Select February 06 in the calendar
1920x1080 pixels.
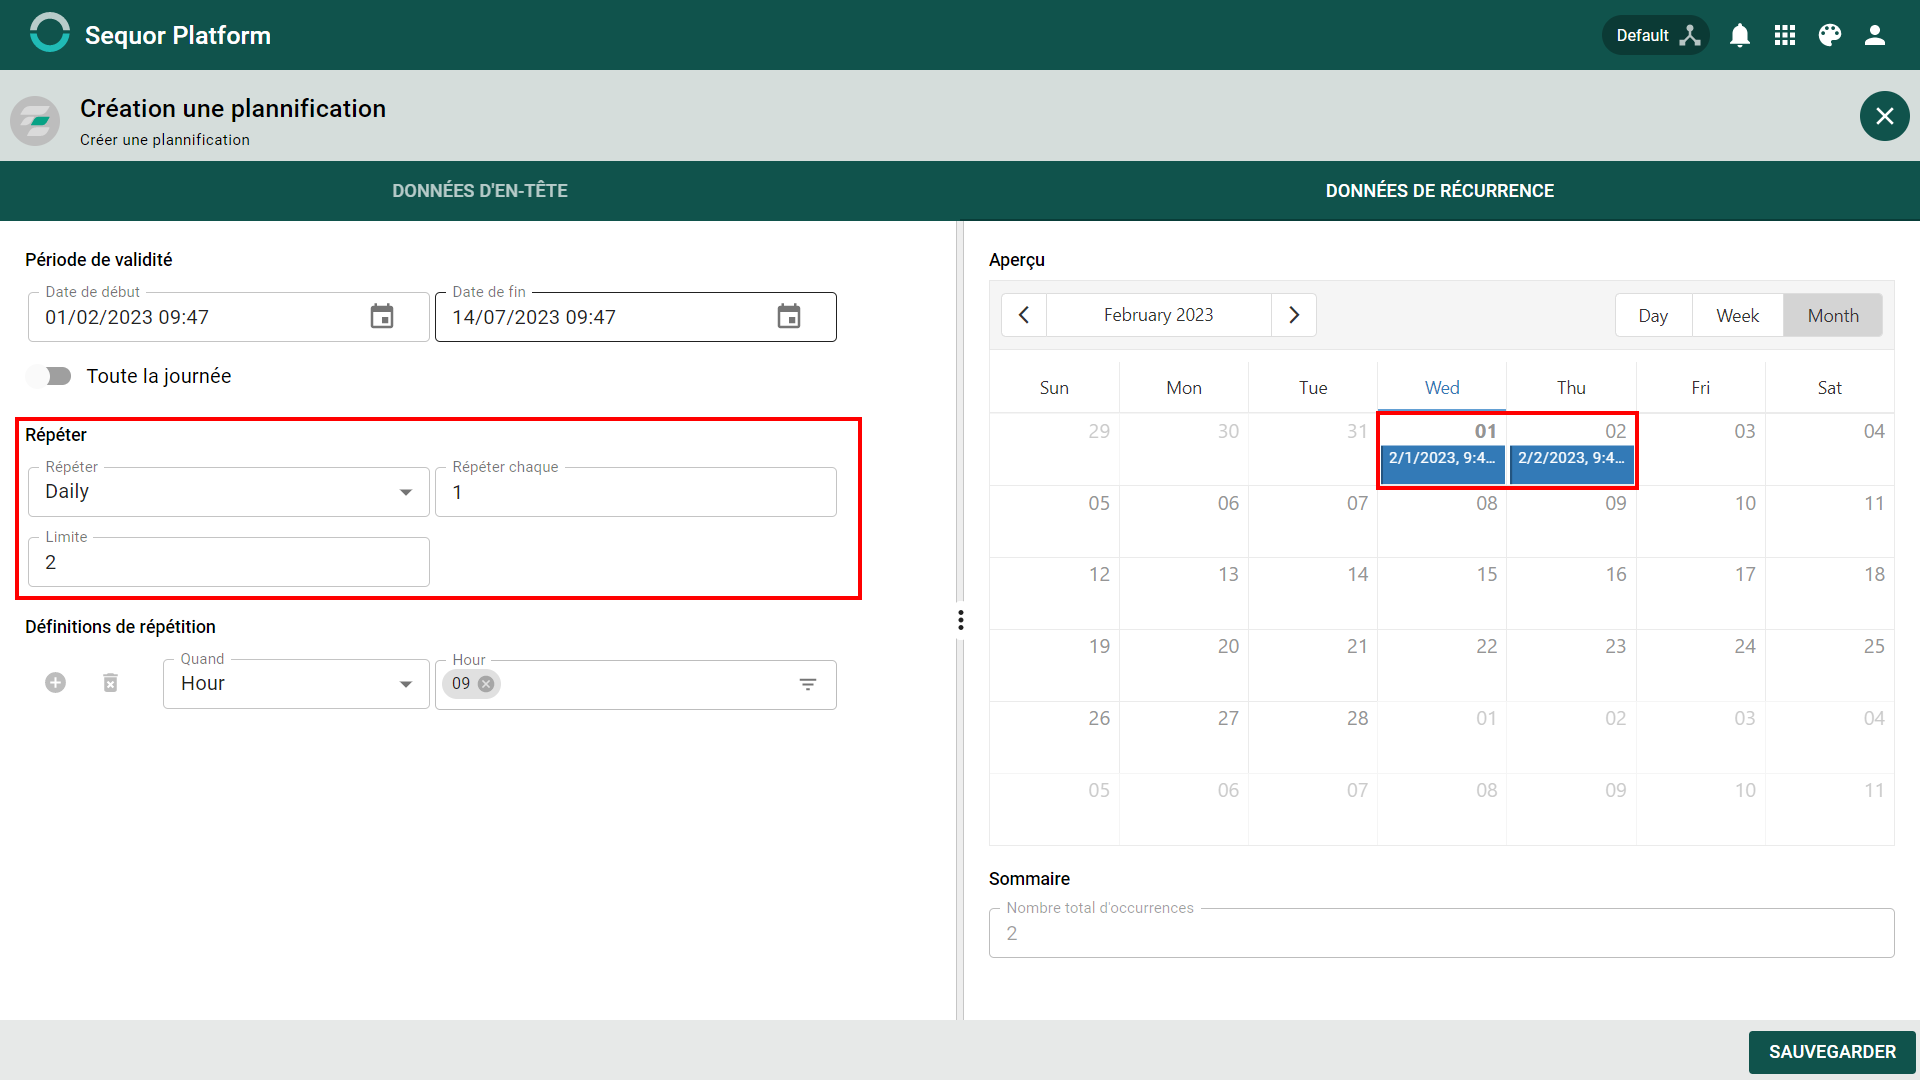pos(1184,521)
